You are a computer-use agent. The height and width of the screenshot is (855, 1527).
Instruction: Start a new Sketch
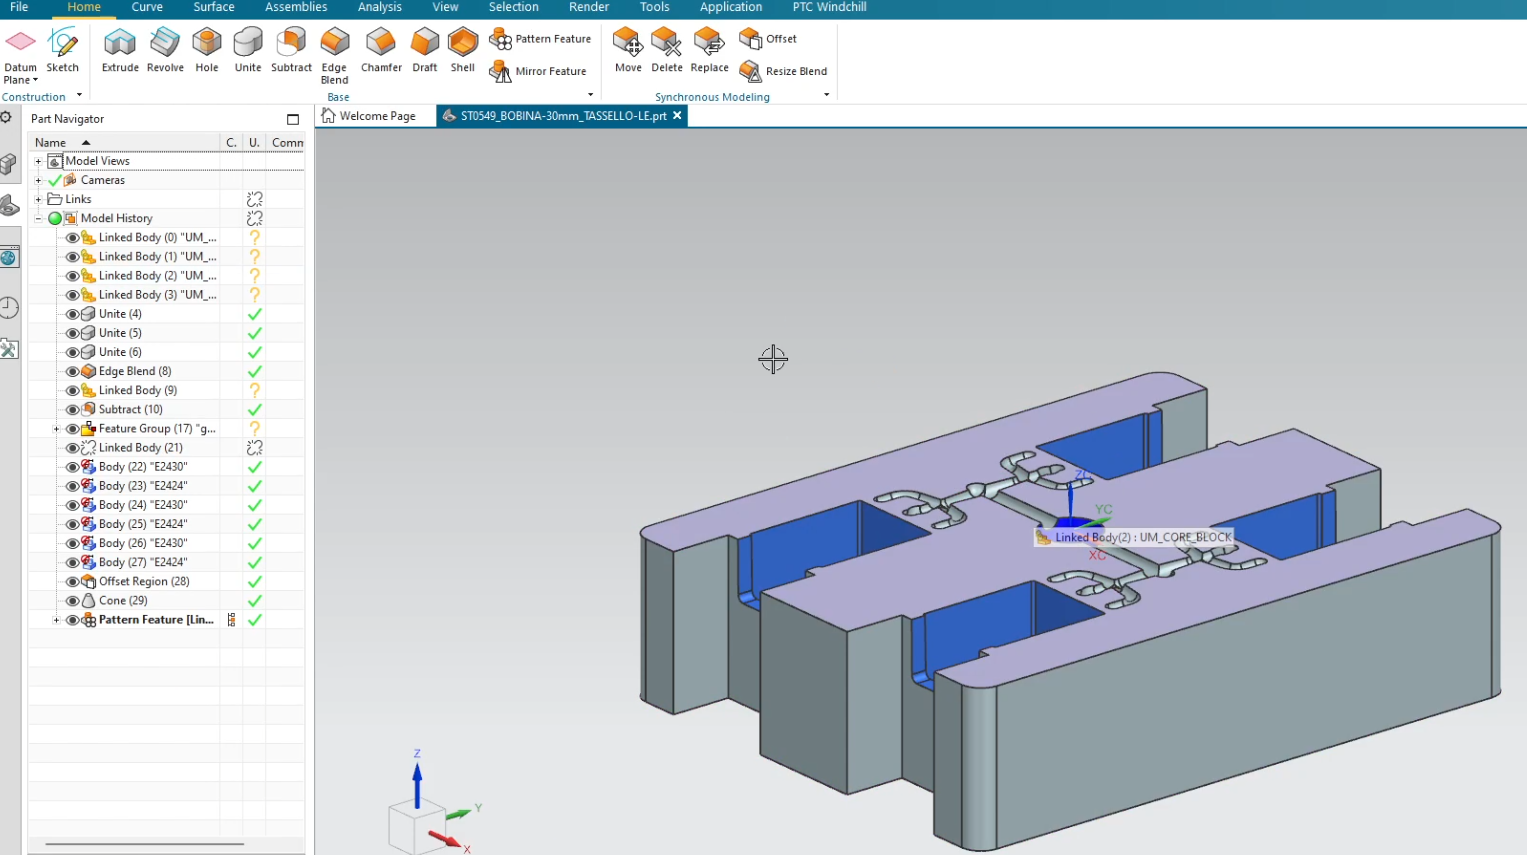pyautogui.click(x=63, y=50)
